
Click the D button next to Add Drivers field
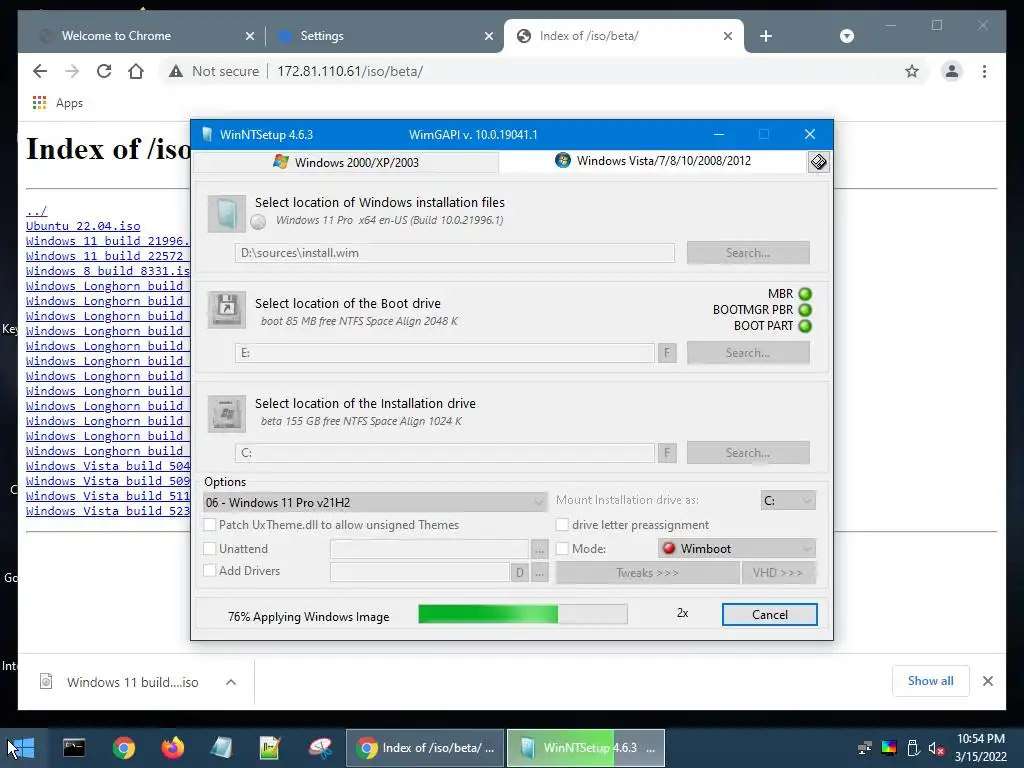(519, 573)
